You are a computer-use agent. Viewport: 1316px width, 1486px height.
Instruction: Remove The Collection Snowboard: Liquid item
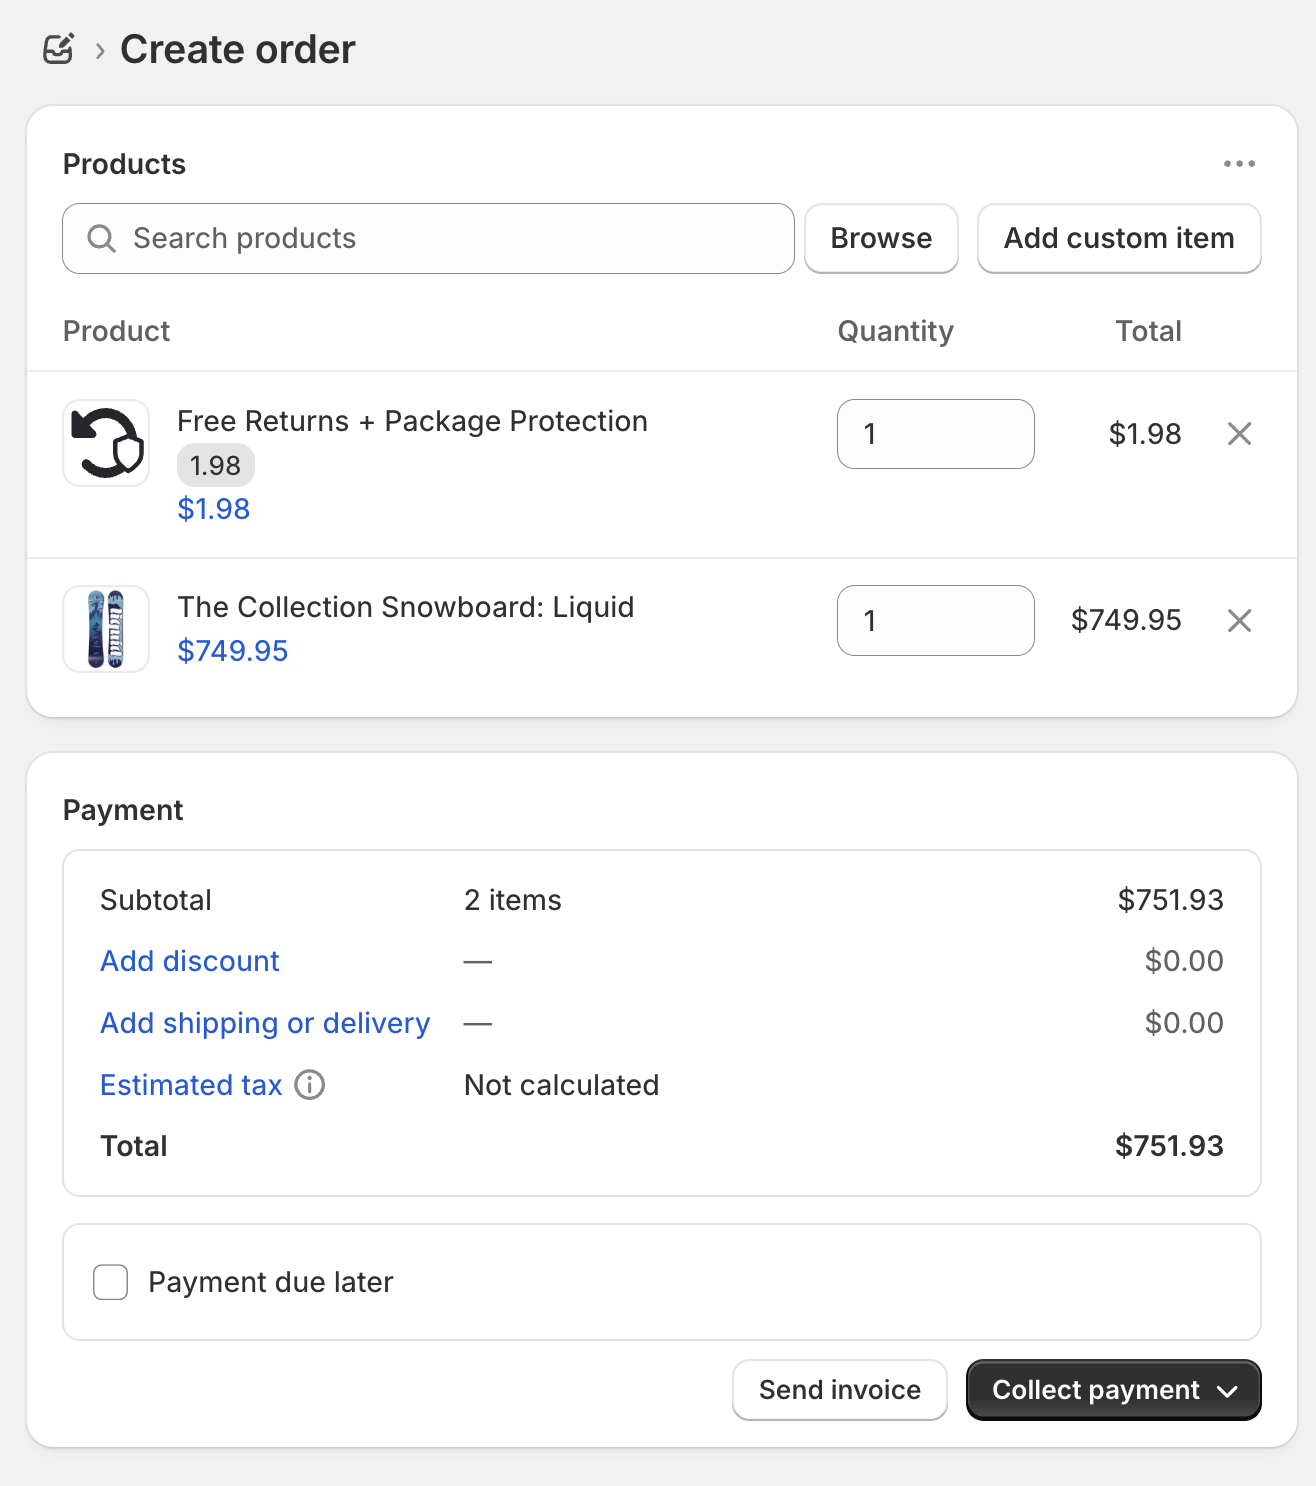coord(1239,621)
